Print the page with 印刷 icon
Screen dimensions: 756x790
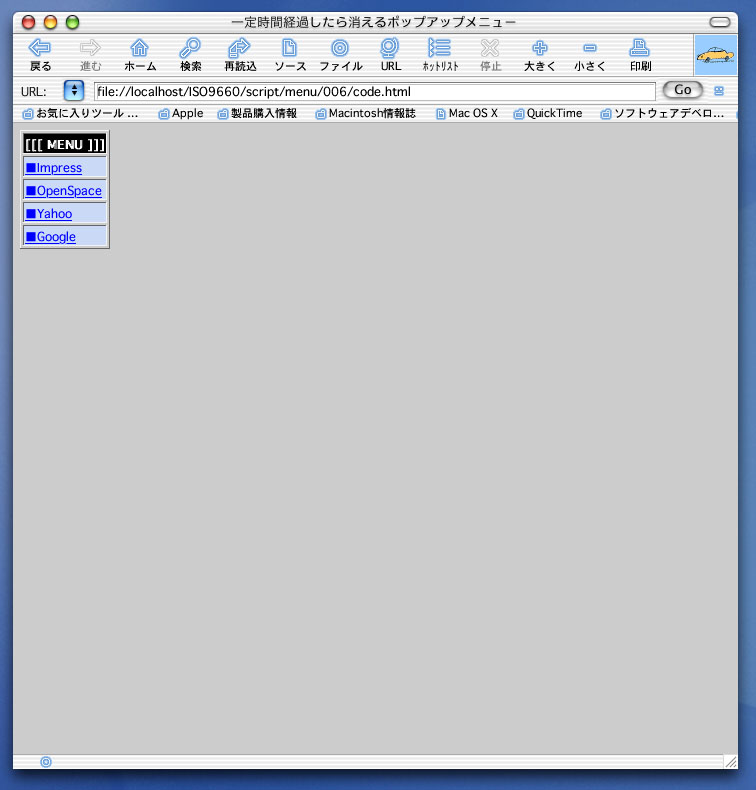640,48
